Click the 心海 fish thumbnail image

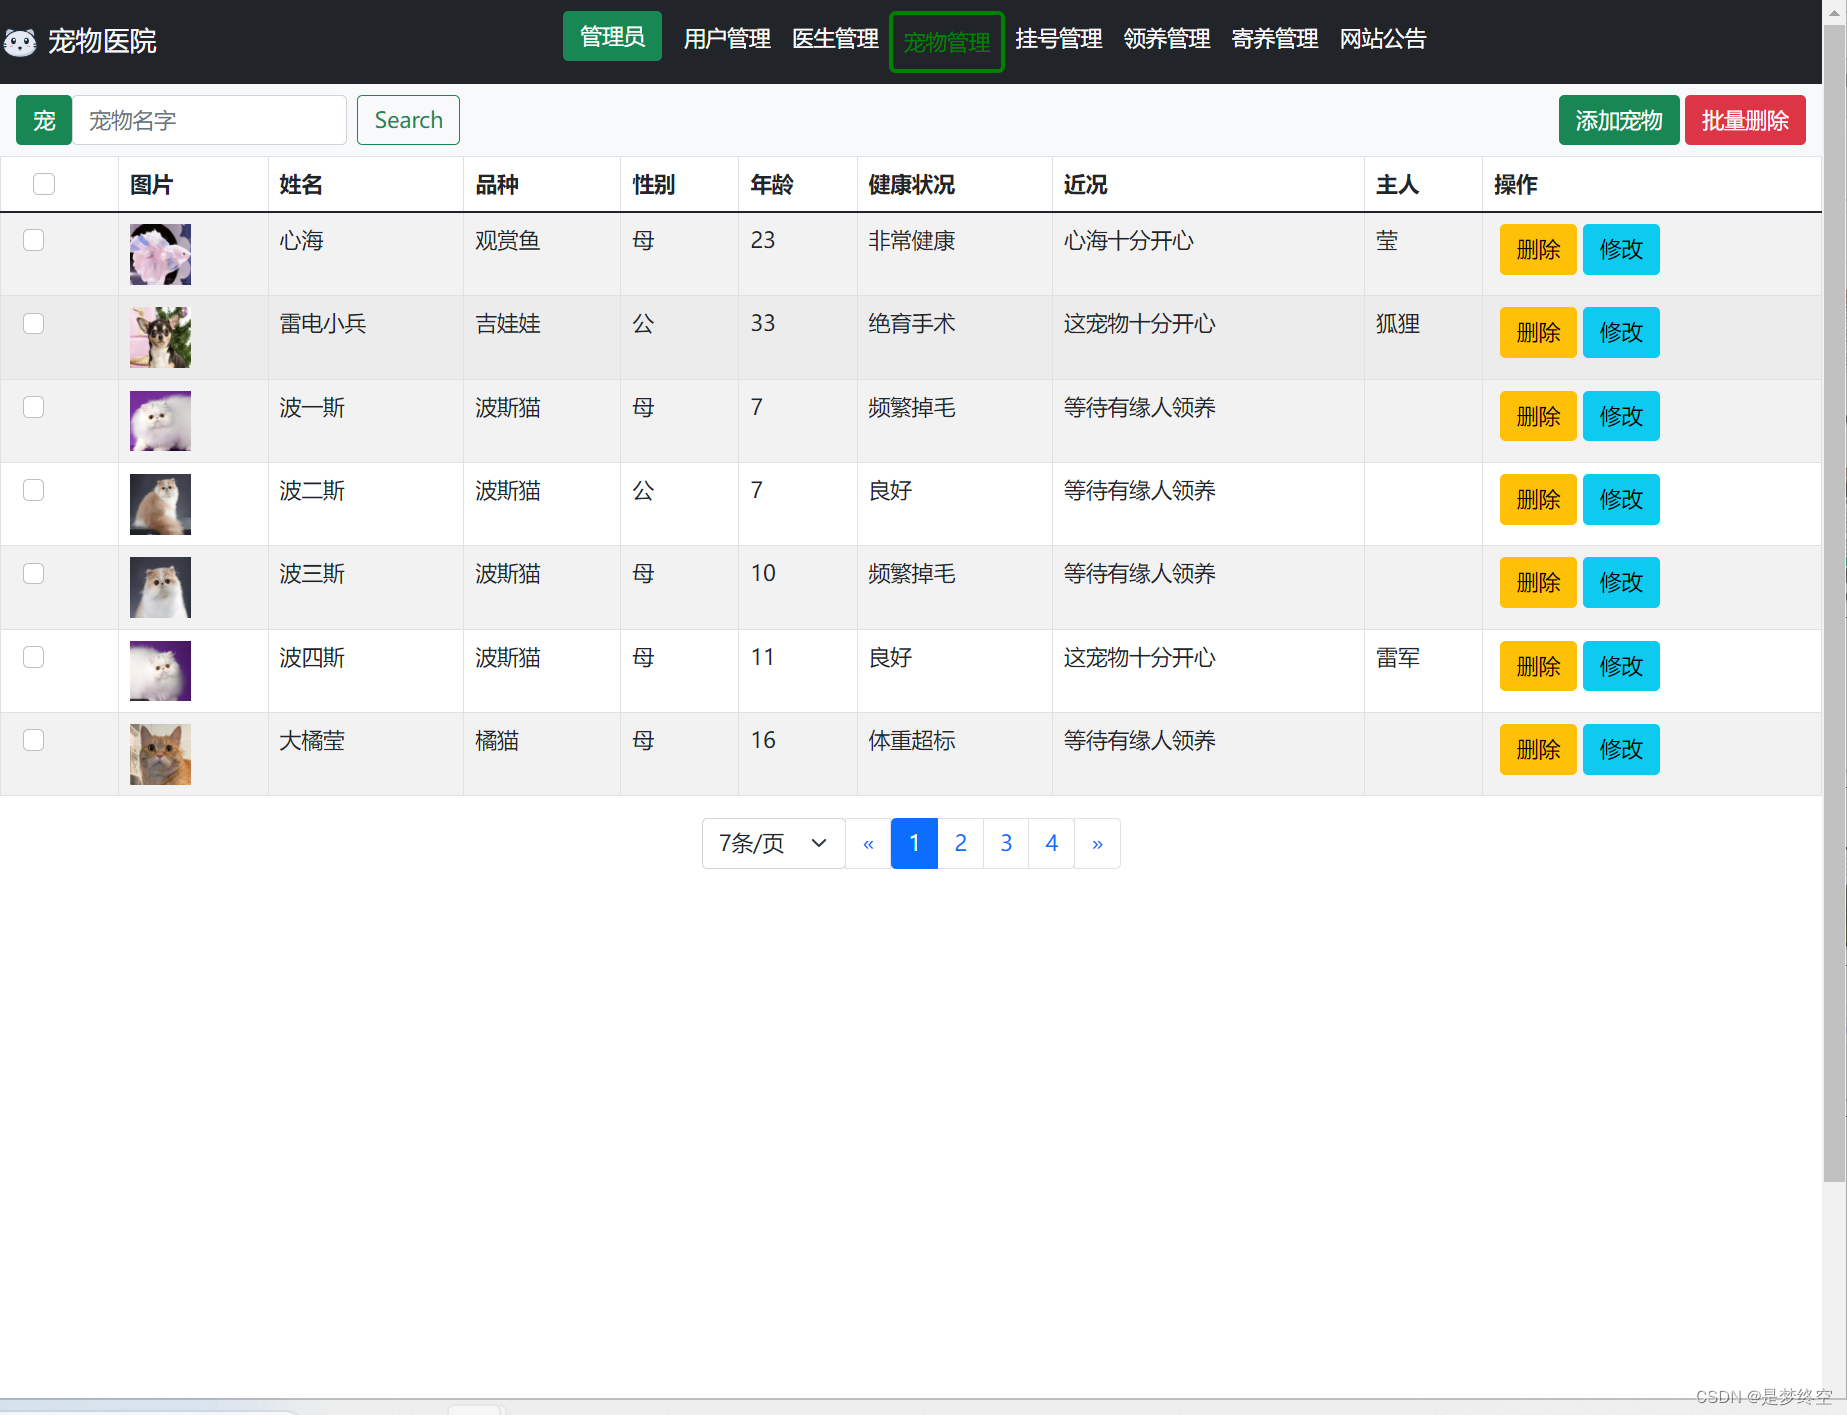(160, 254)
